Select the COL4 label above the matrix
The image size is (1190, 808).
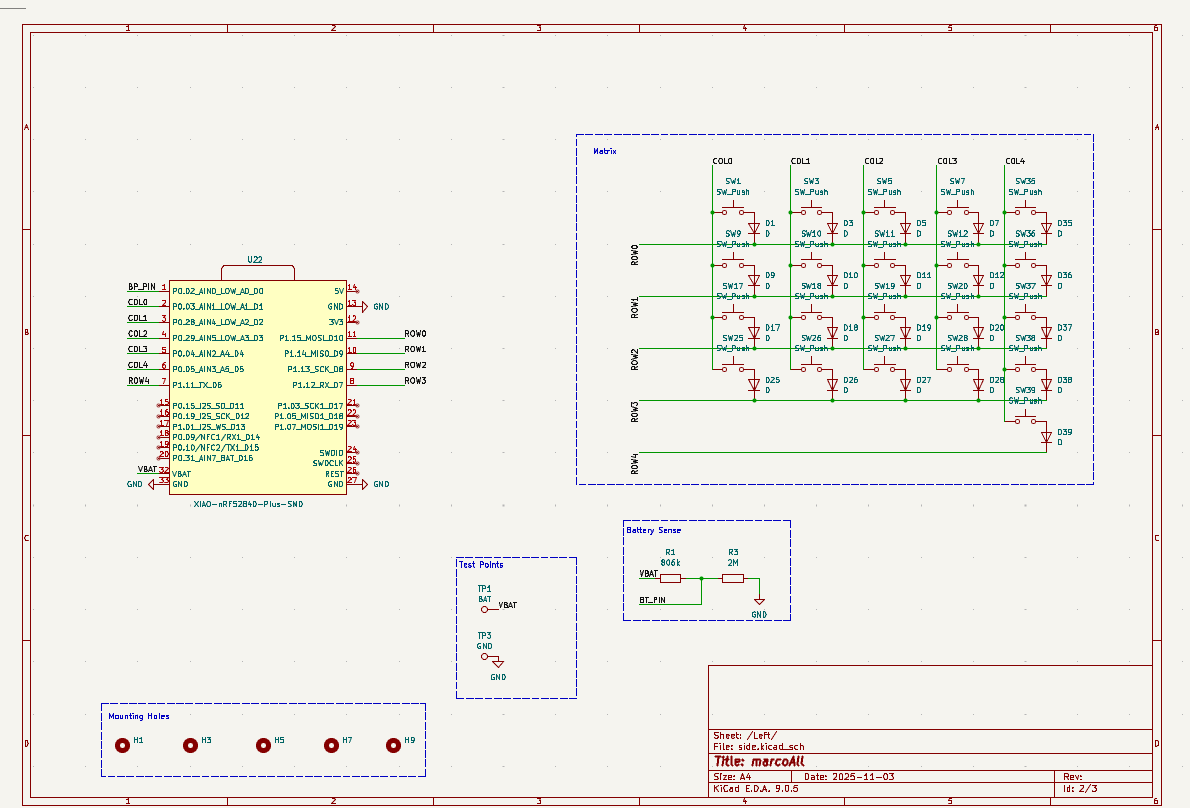coord(1015,161)
